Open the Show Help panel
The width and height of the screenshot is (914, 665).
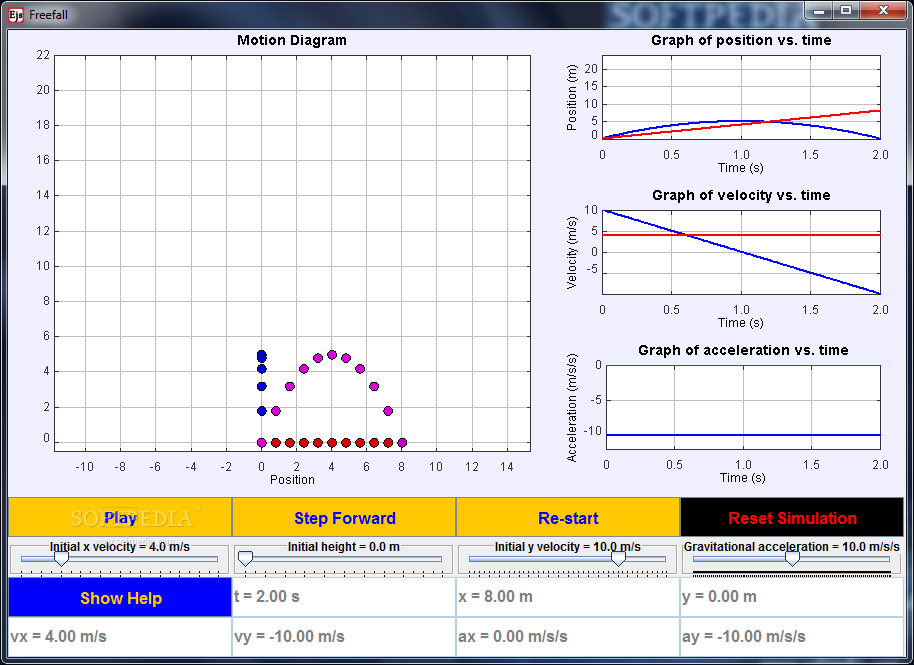point(120,597)
